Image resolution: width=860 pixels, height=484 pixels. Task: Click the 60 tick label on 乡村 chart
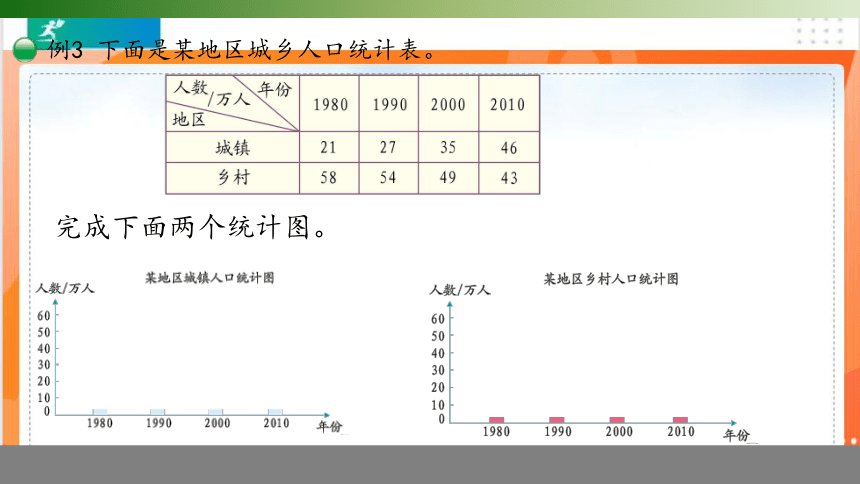(438, 319)
